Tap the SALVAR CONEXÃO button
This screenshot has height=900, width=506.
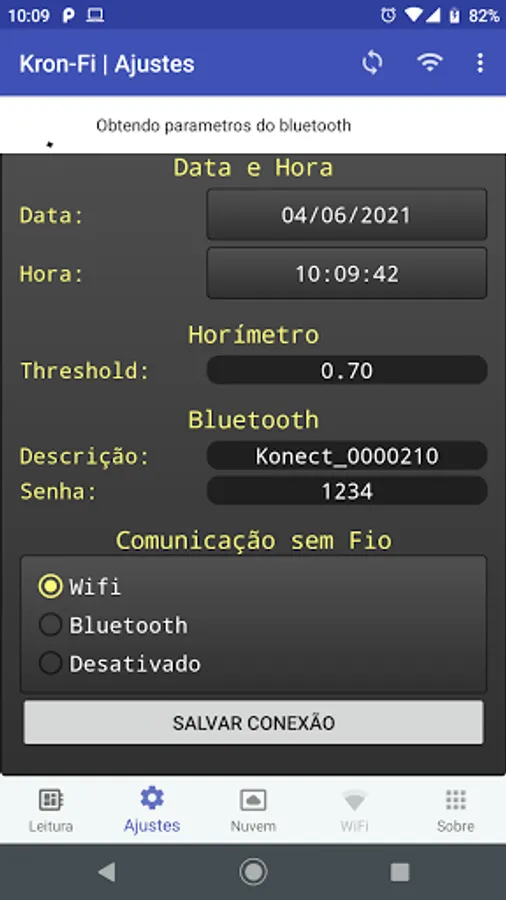(253, 723)
